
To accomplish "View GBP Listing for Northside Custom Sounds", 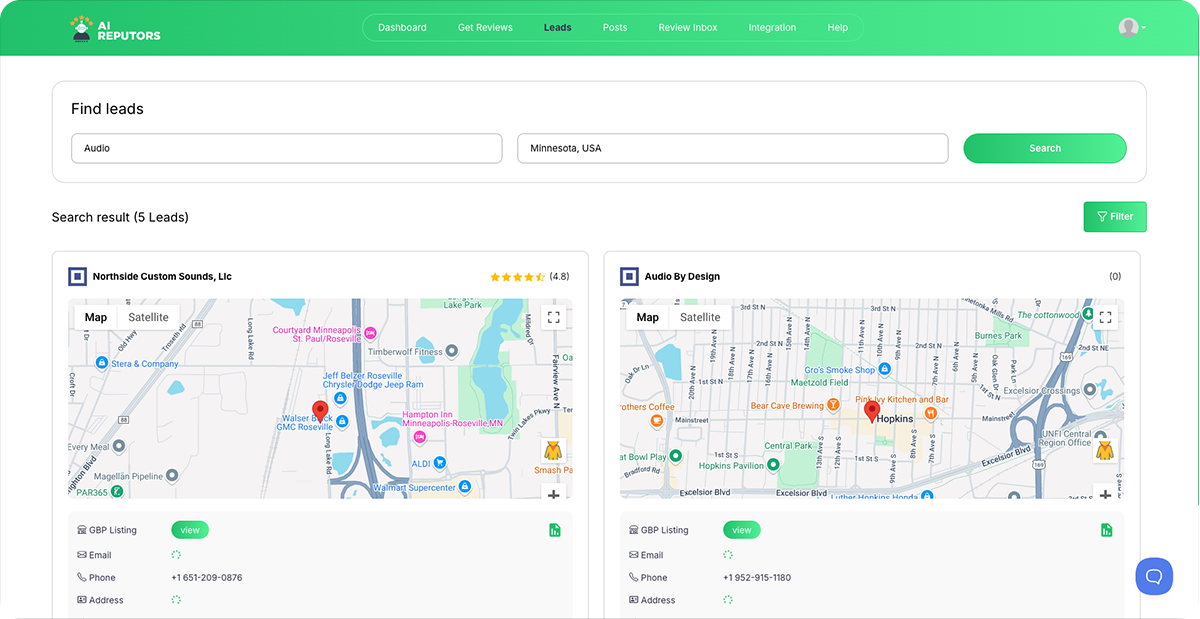I will pos(190,530).
